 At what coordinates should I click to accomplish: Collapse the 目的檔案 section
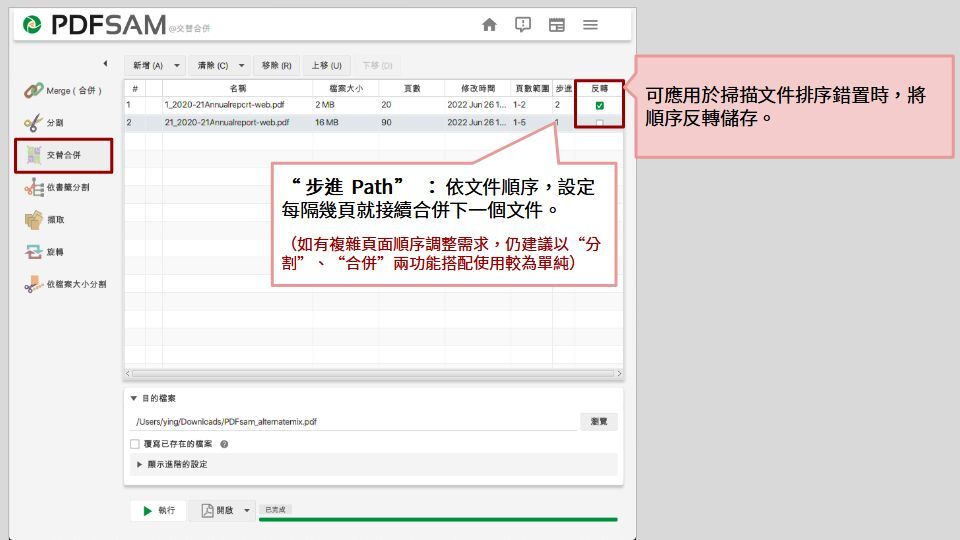tap(133, 399)
